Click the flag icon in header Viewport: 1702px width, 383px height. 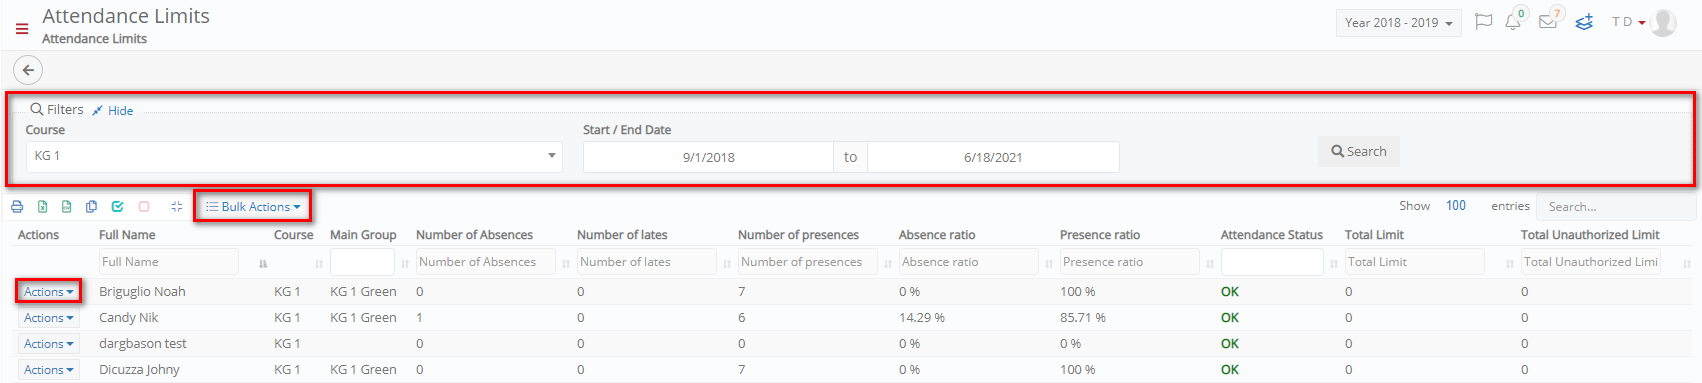pyautogui.click(x=1484, y=21)
